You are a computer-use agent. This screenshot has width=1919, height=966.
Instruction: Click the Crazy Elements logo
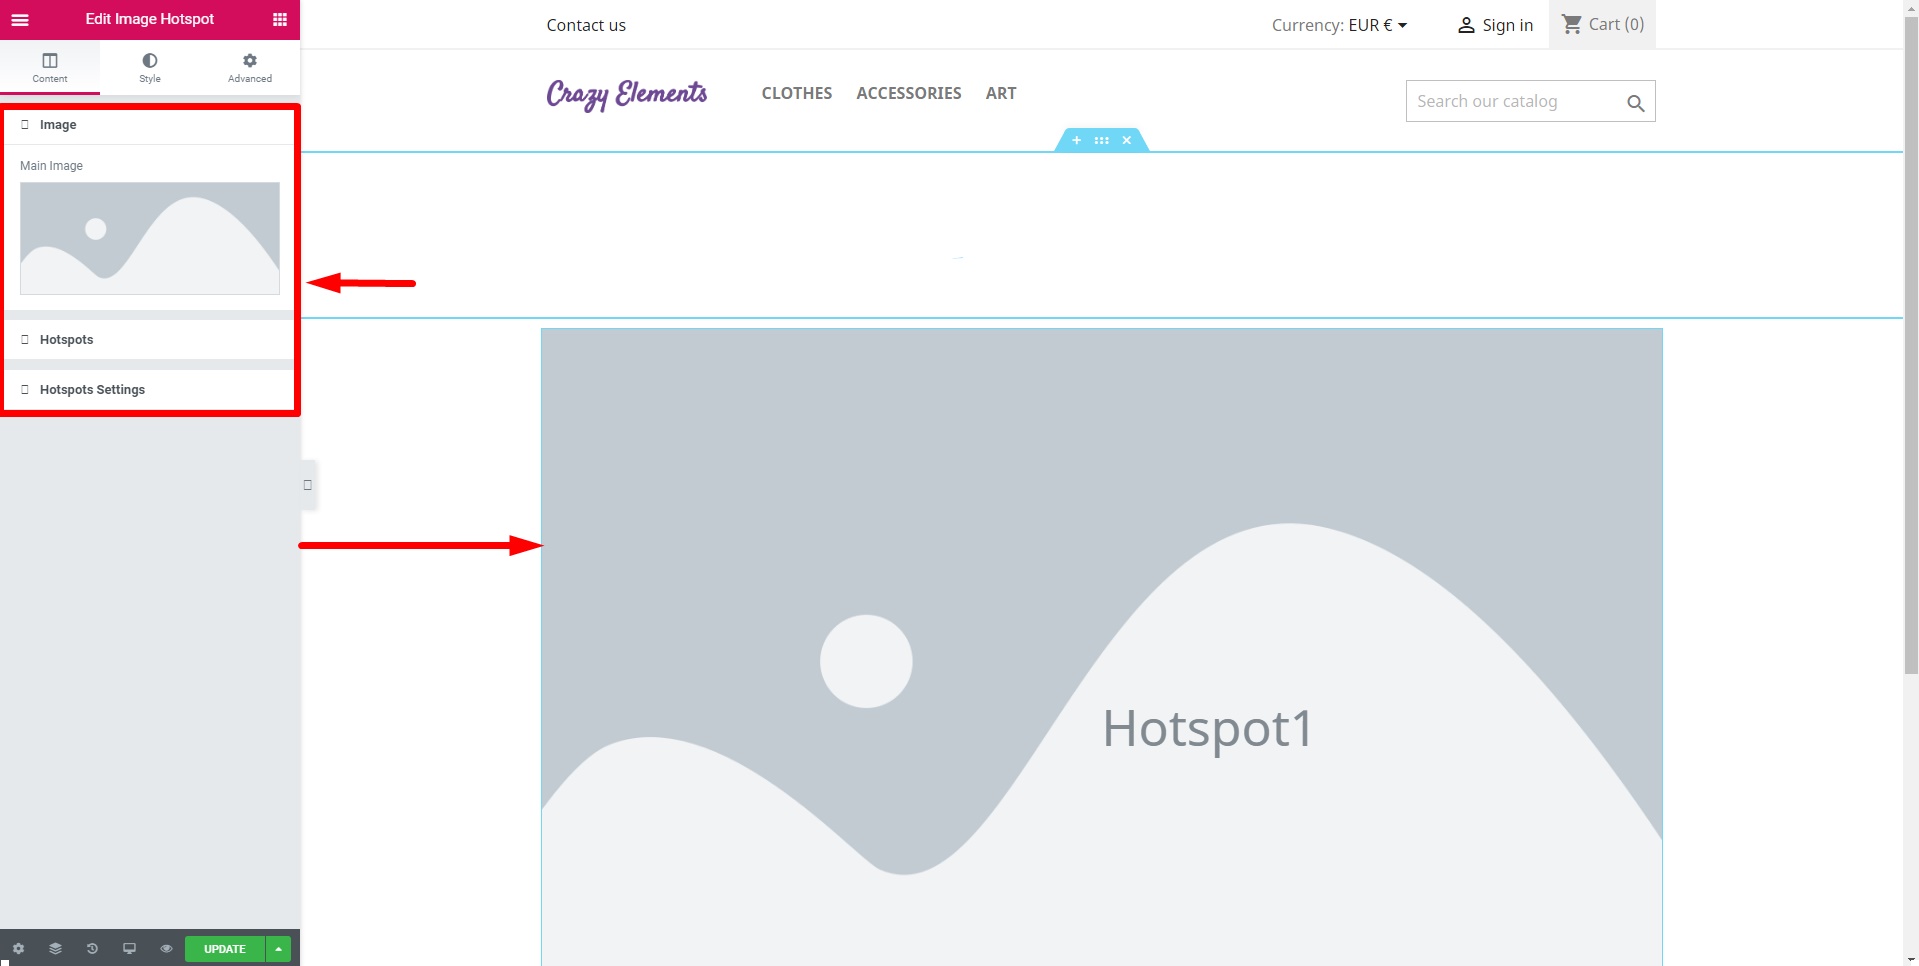click(x=627, y=94)
